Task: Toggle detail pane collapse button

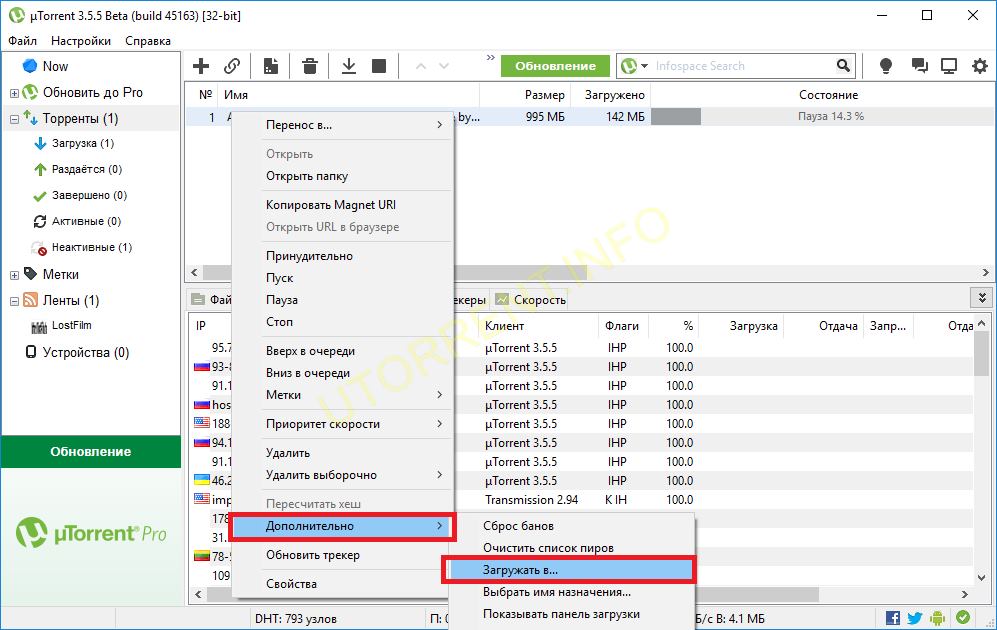Action: tap(982, 298)
